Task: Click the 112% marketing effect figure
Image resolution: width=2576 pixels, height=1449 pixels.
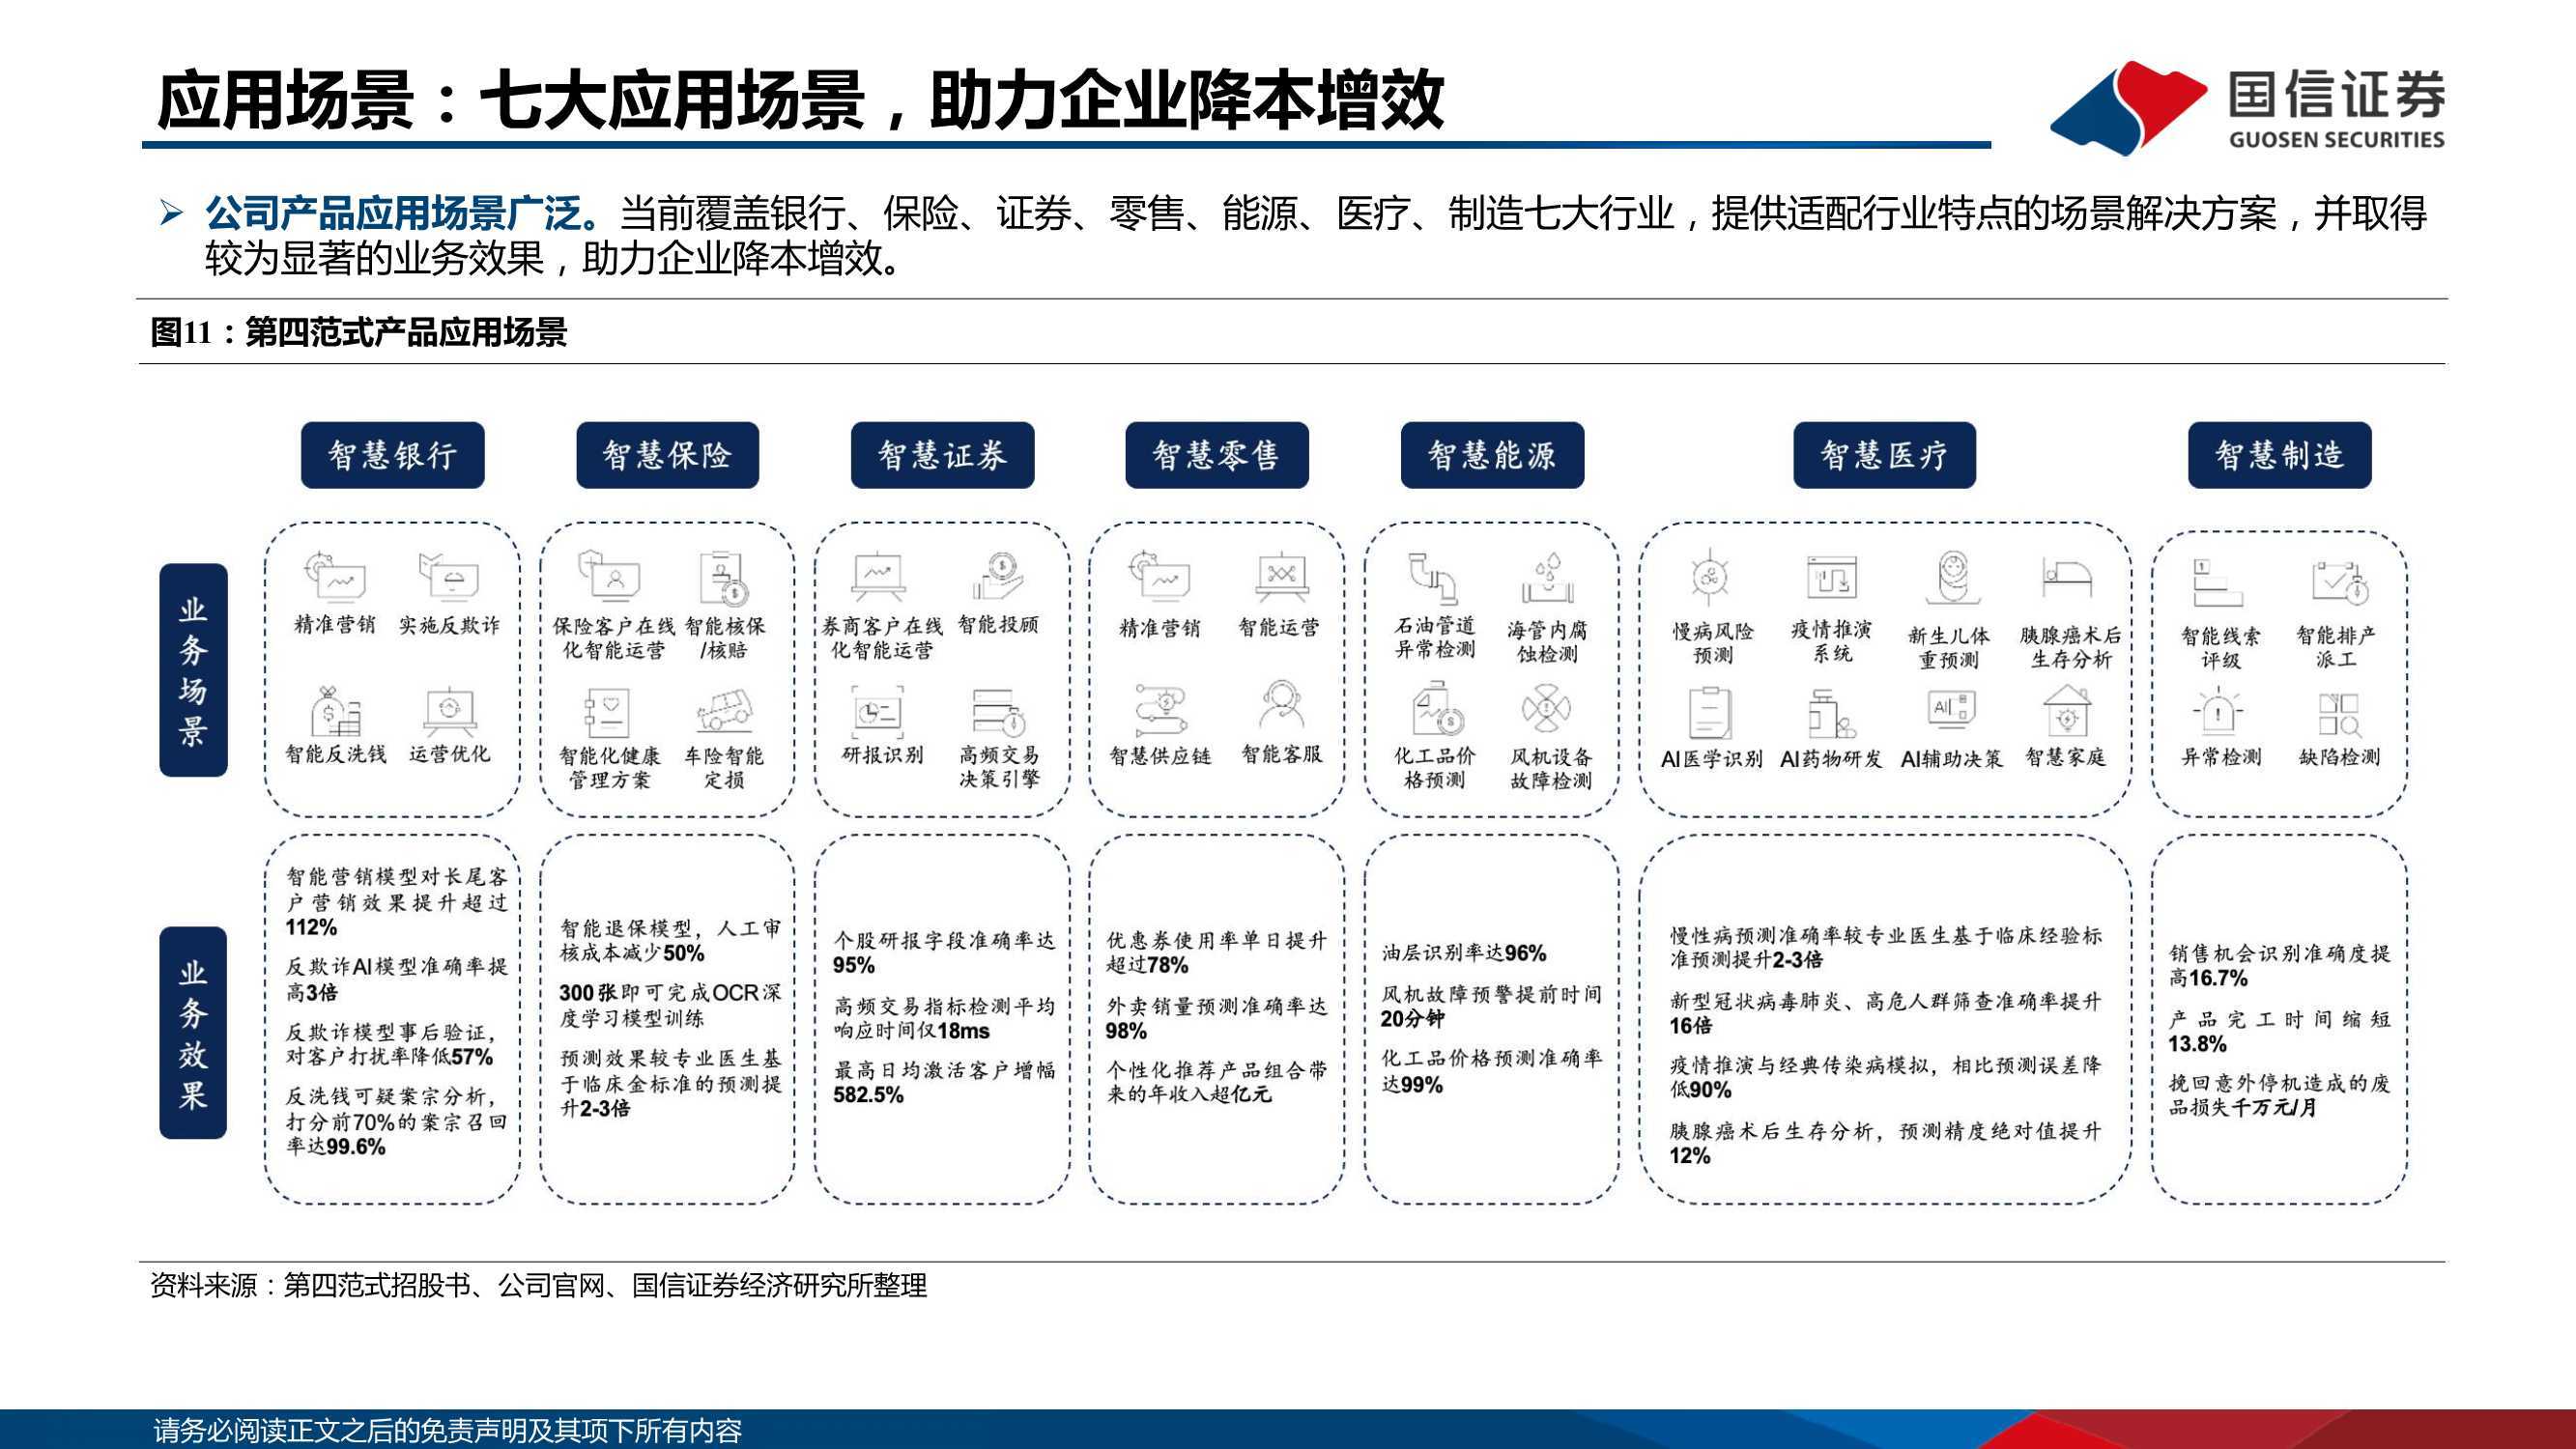Action: (311, 927)
